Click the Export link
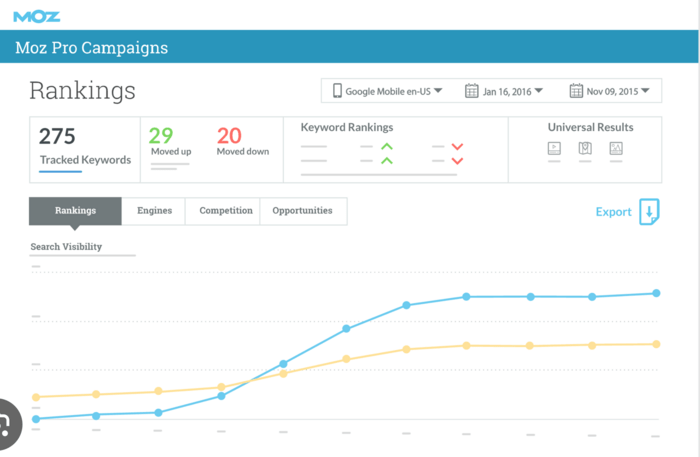 tap(613, 212)
